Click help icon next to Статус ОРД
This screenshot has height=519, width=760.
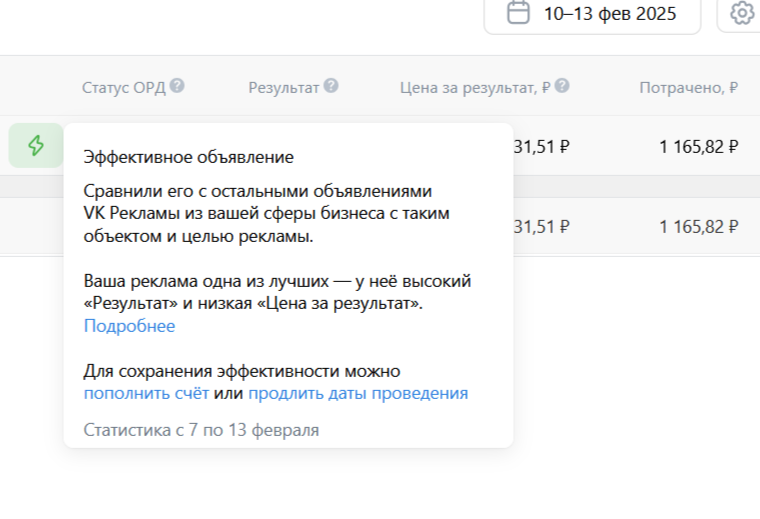[177, 87]
